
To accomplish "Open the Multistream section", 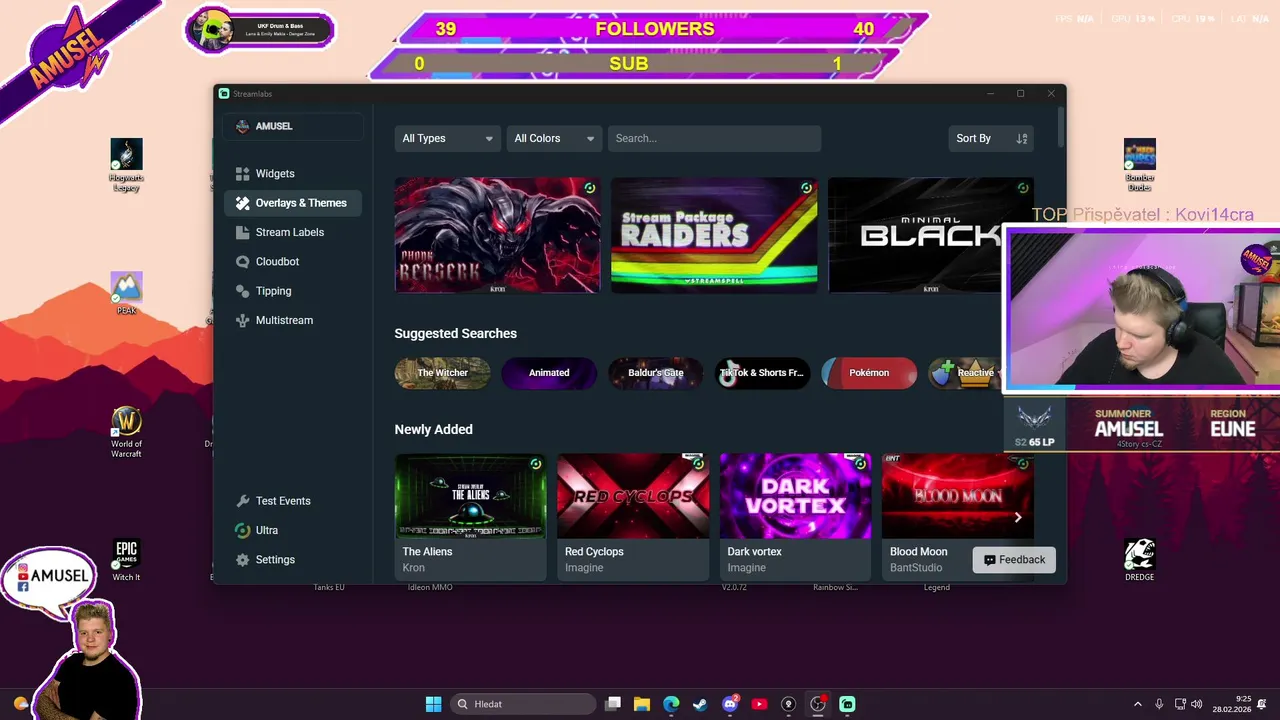I will click(x=293, y=320).
